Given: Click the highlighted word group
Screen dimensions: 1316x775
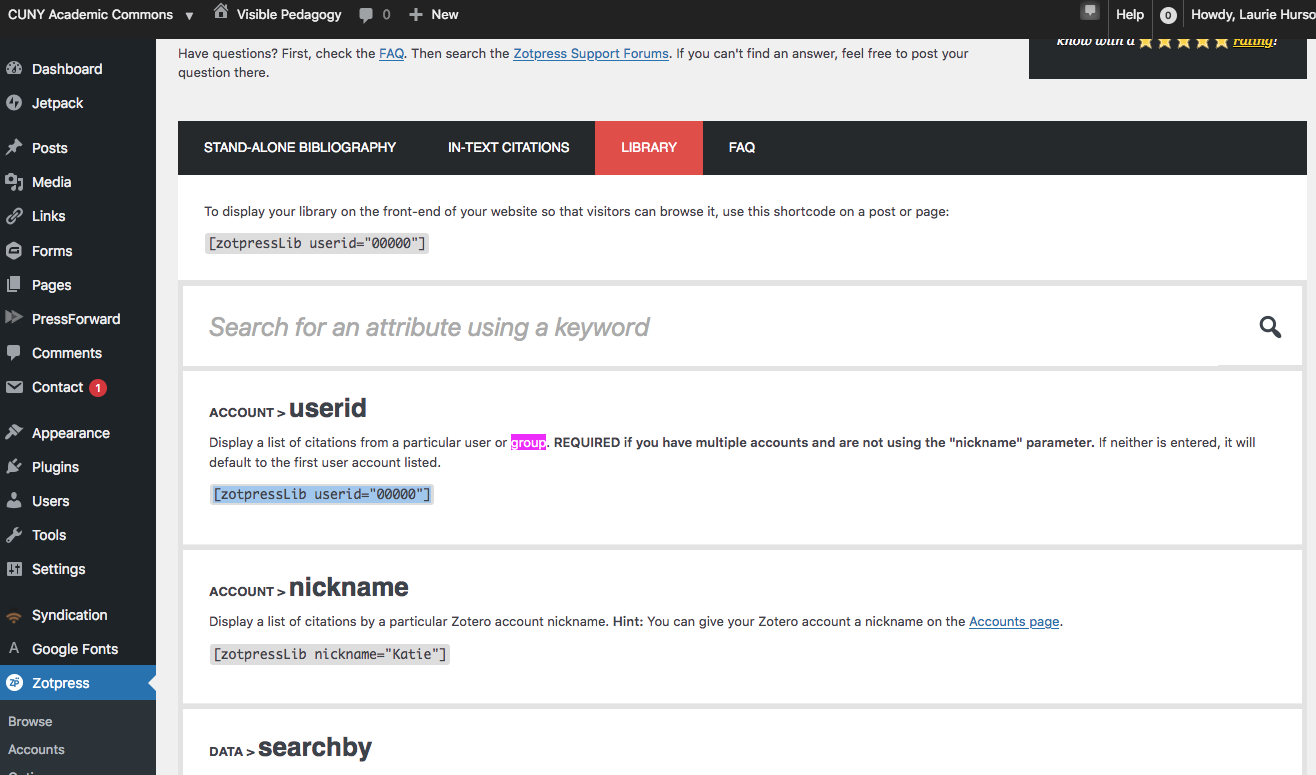Looking at the screenshot, I should pyautogui.click(x=529, y=442).
